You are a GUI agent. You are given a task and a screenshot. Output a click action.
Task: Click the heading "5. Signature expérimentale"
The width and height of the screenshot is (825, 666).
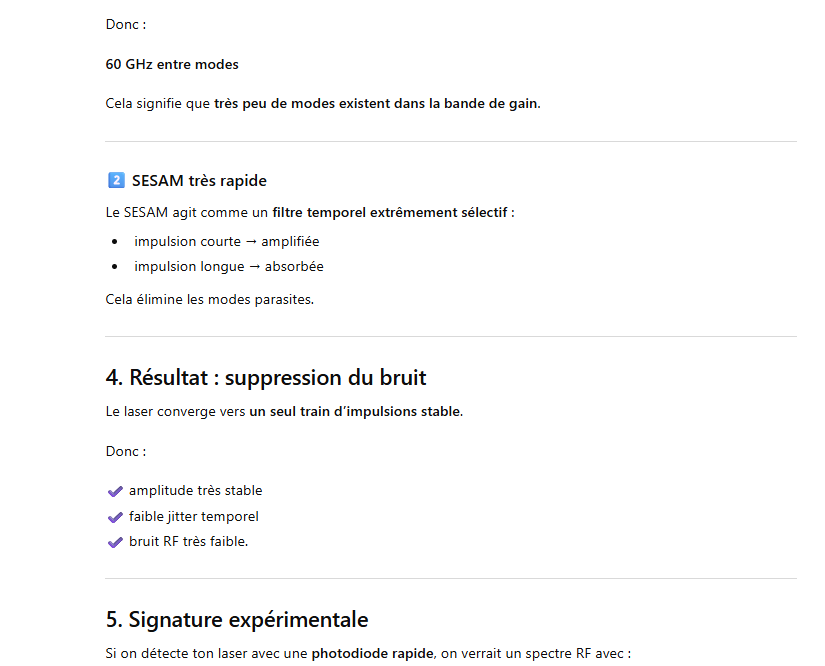[237, 619]
